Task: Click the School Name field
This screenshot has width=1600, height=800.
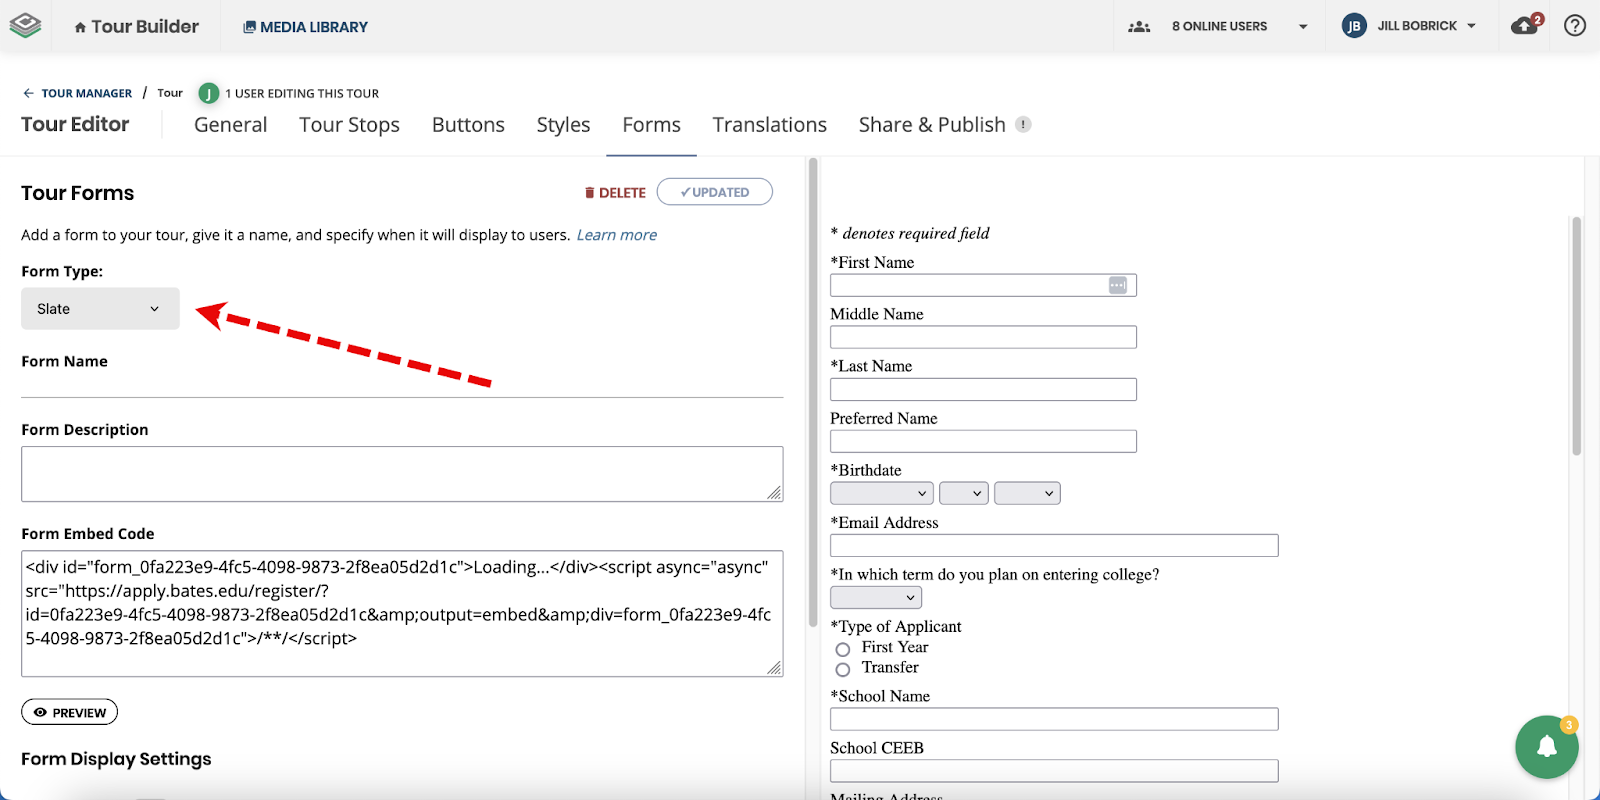Action: click(1054, 719)
